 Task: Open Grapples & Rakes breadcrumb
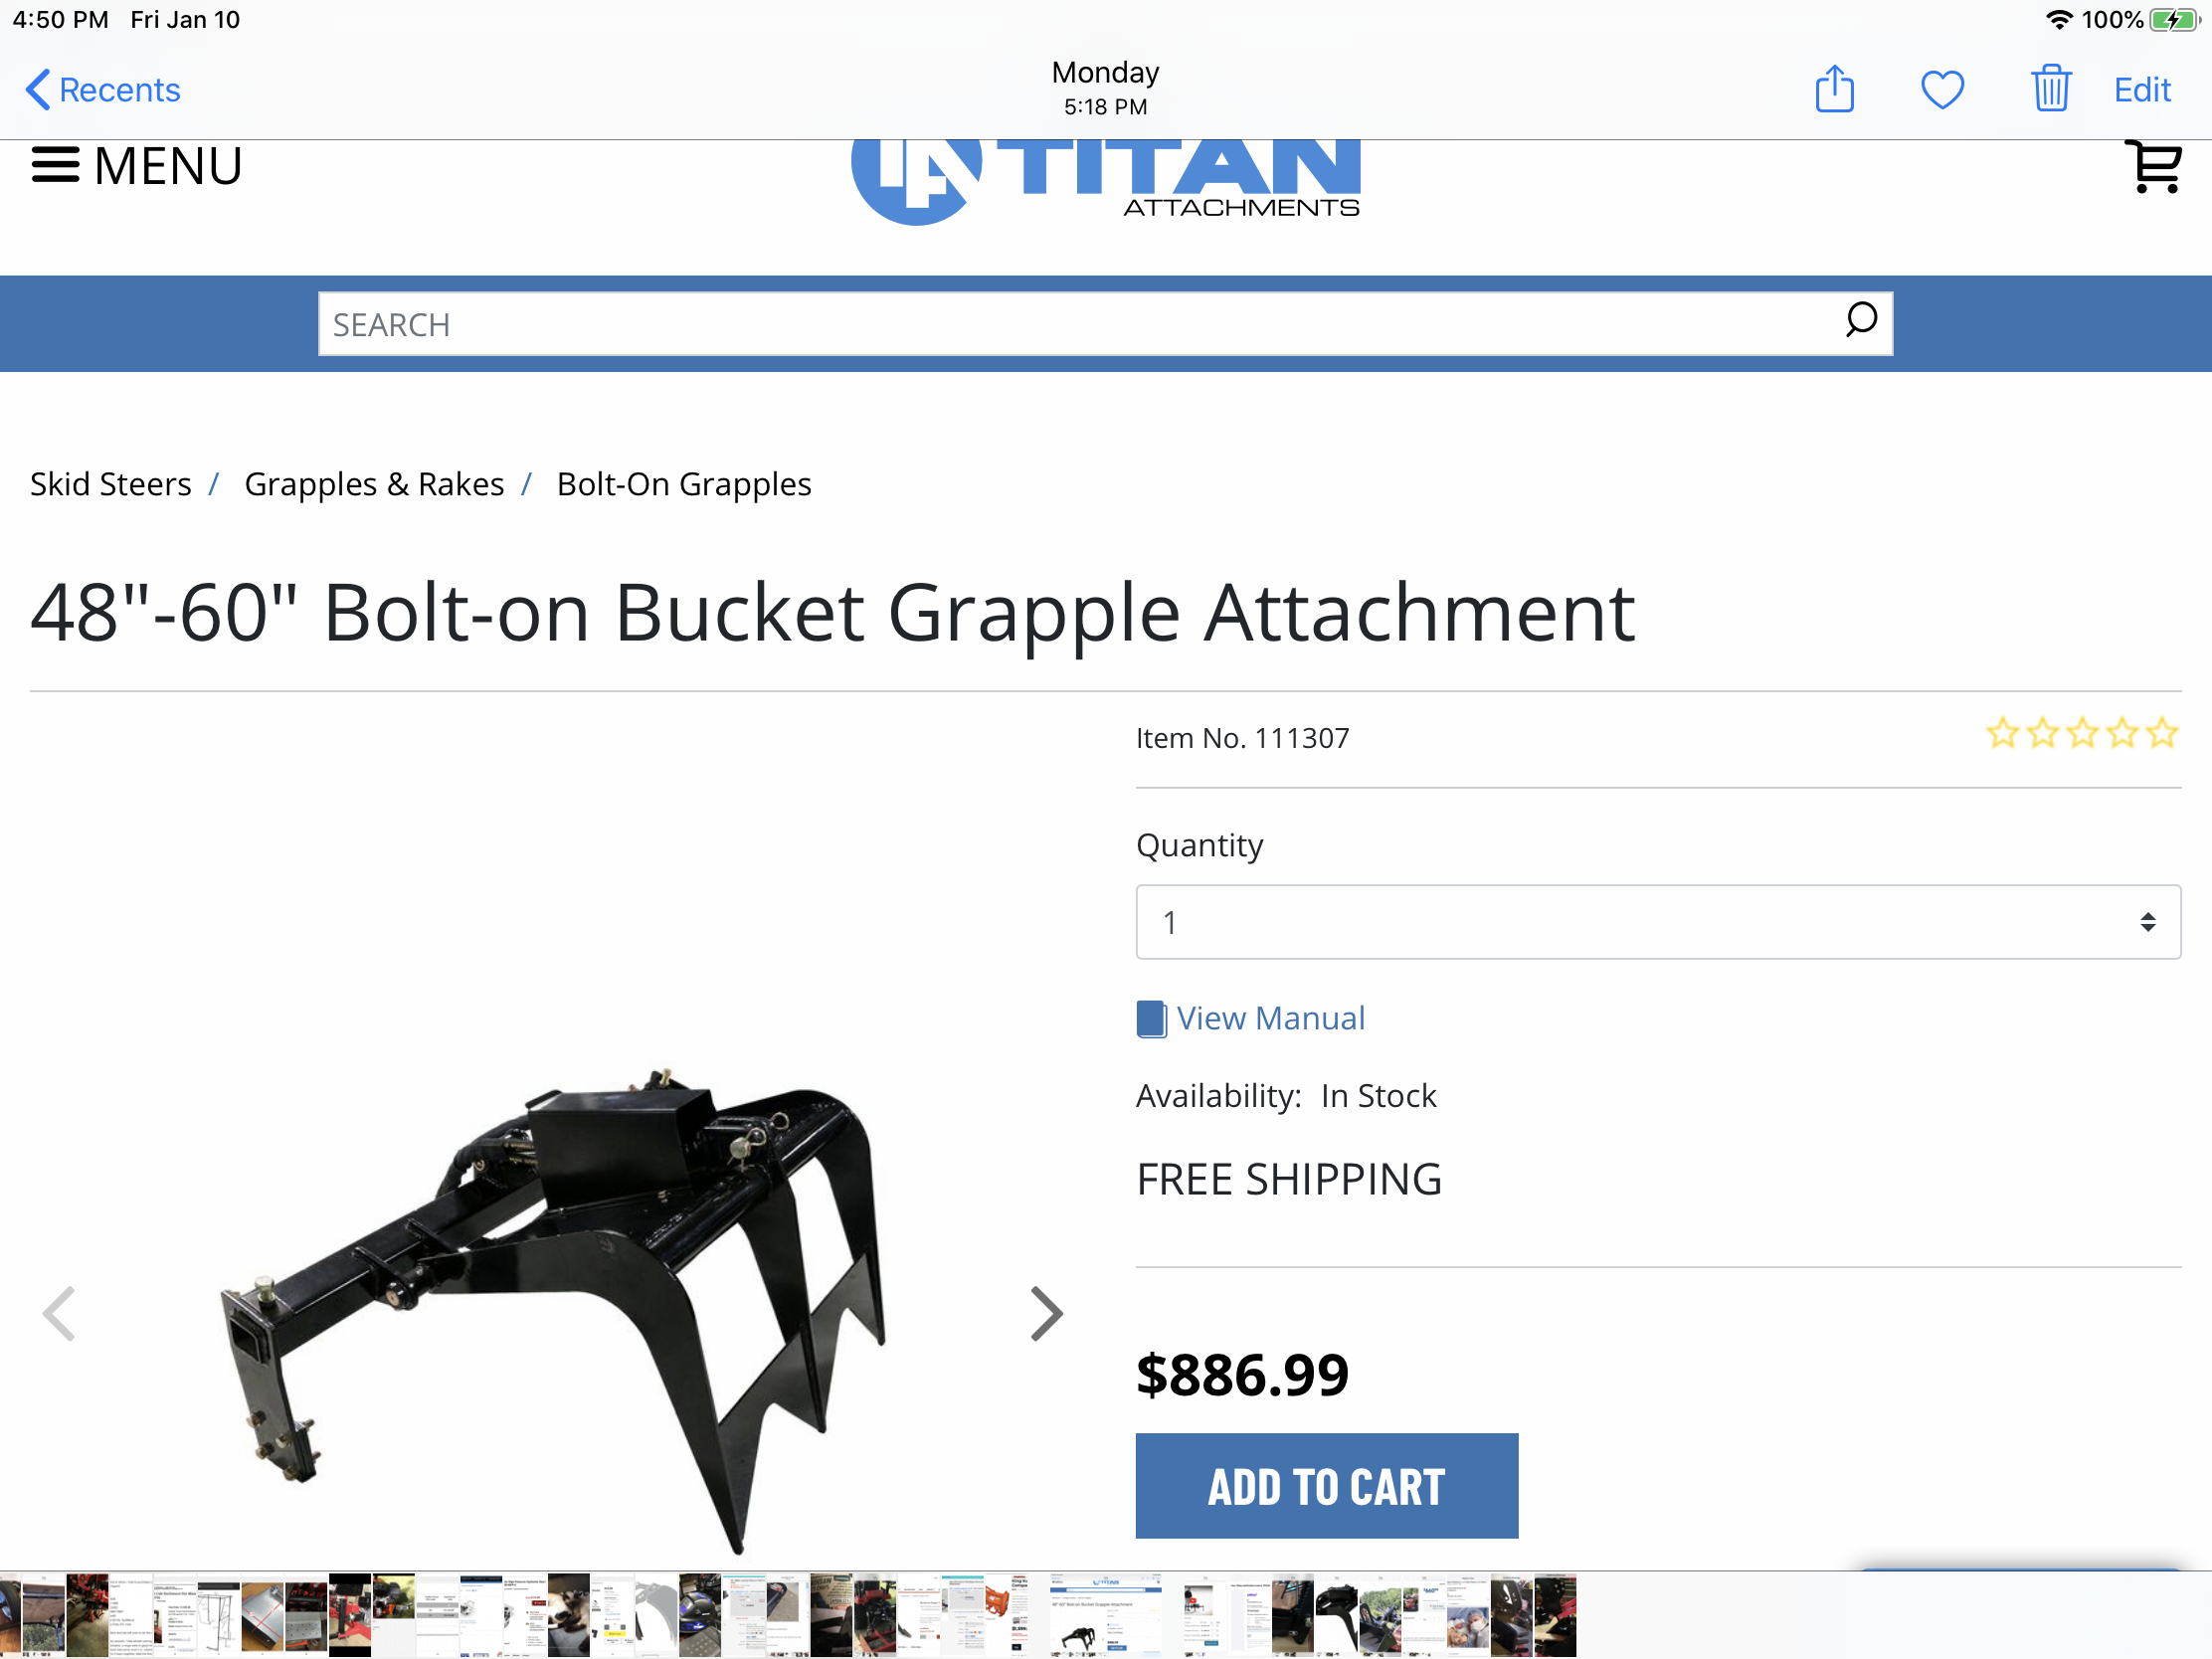coord(374,485)
